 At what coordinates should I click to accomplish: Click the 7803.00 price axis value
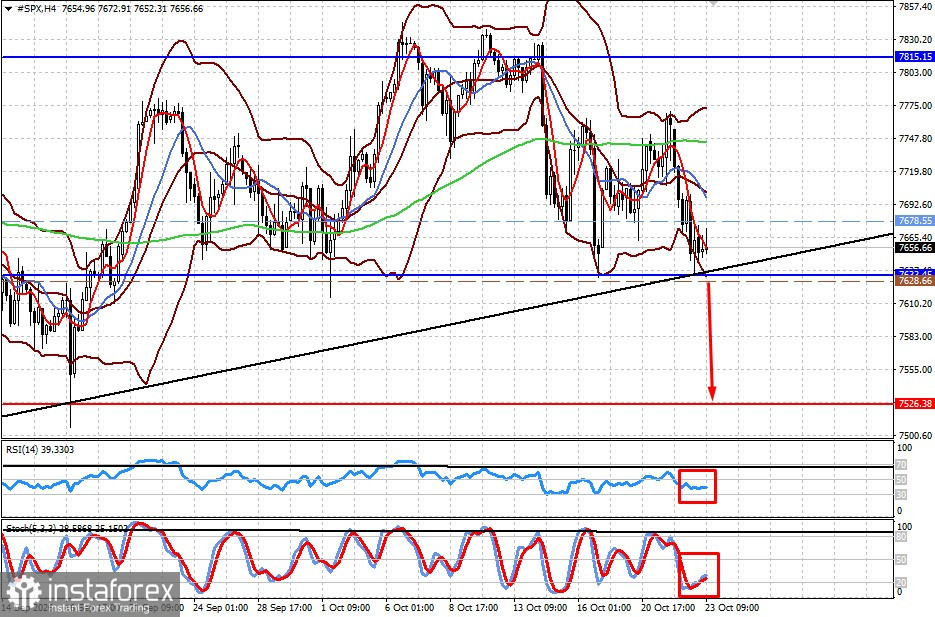tap(915, 72)
